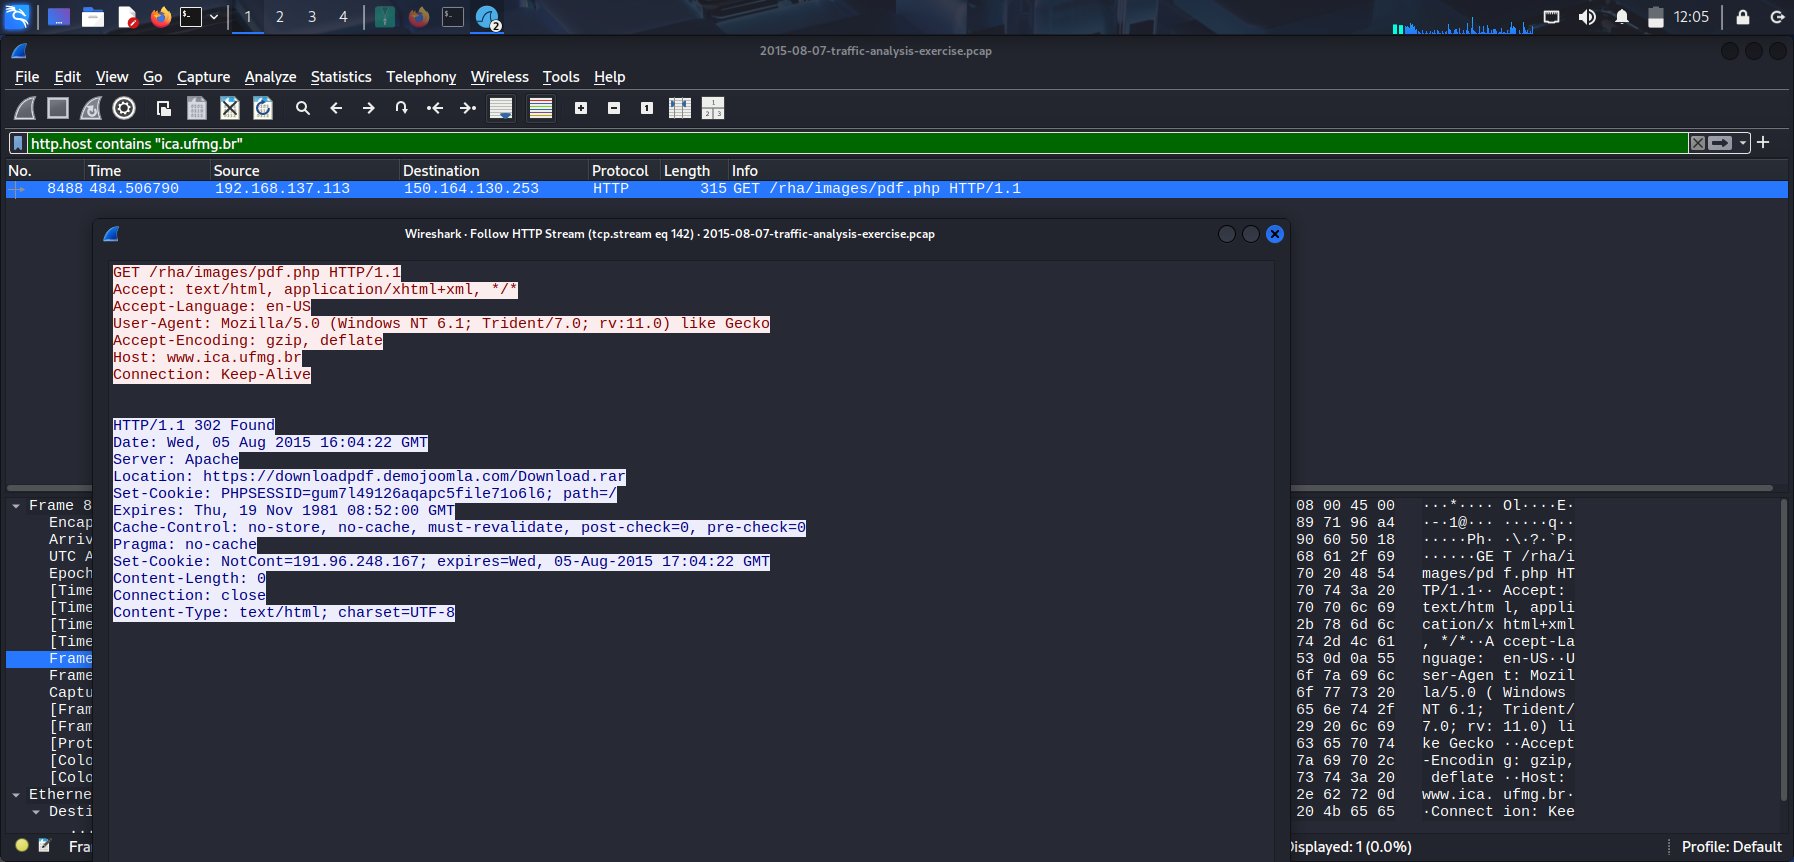Go to a specific packet icon
1794x862 pixels.
pos(402,108)
